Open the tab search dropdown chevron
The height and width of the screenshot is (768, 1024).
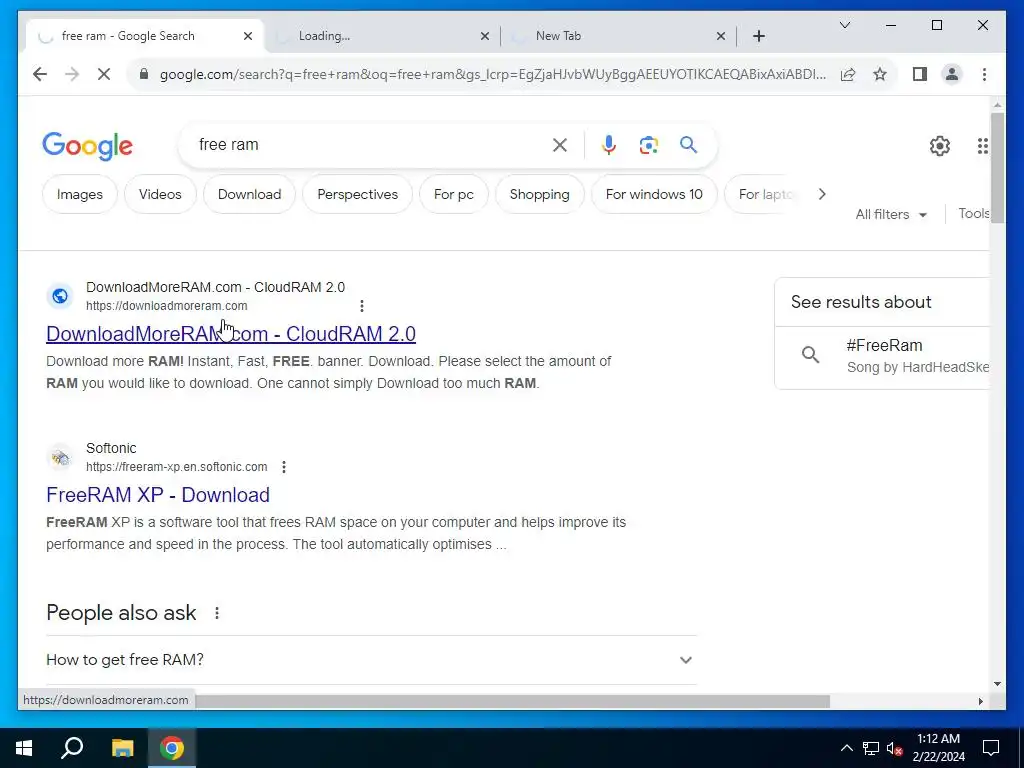point(845,25)
